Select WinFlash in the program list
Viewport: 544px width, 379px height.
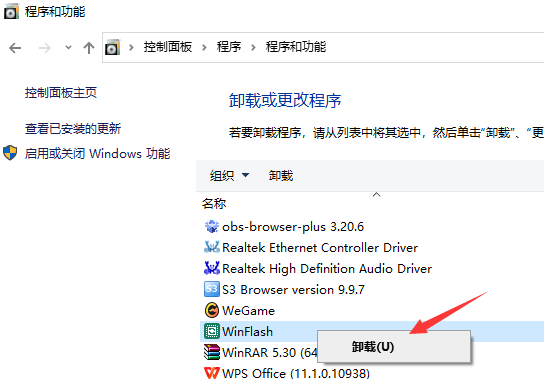click(x=247, y=331)
